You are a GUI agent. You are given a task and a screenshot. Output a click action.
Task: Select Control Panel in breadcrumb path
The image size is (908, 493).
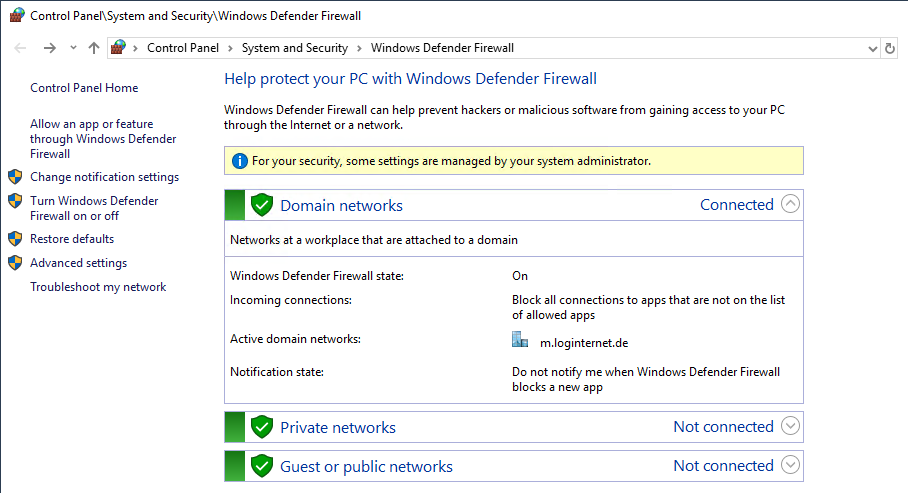tap(183, 48)
